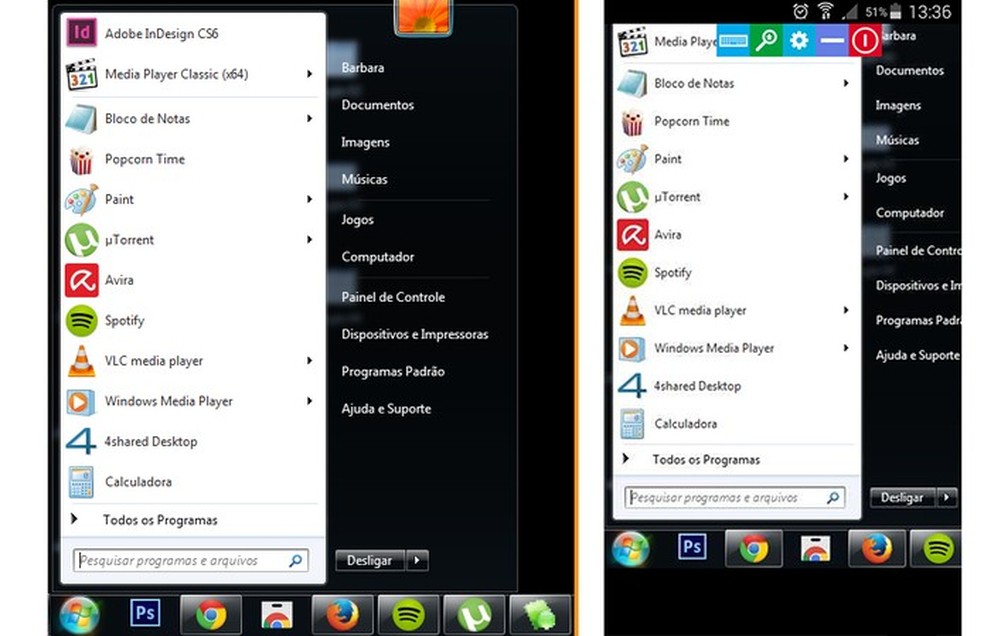
Task: Open Jogos in left Start menu
Action: pos(358,220)
